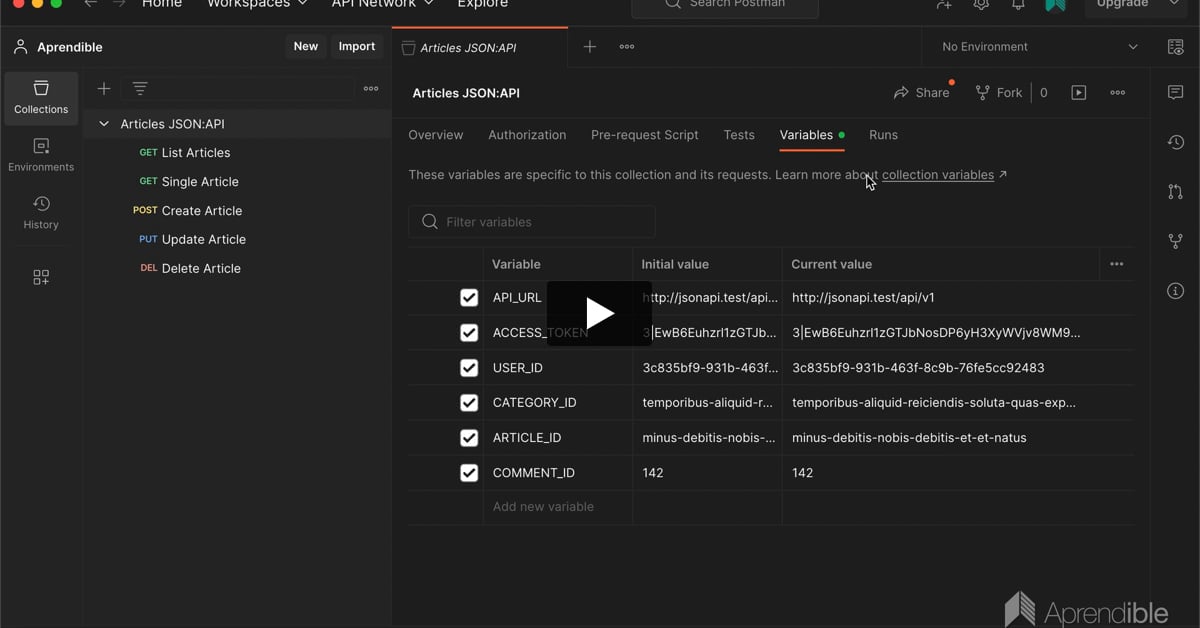Viewport: 1200px width, 628px height.
Task: Open notifications bell in top bar
Action: click(x=1018, y=5)
